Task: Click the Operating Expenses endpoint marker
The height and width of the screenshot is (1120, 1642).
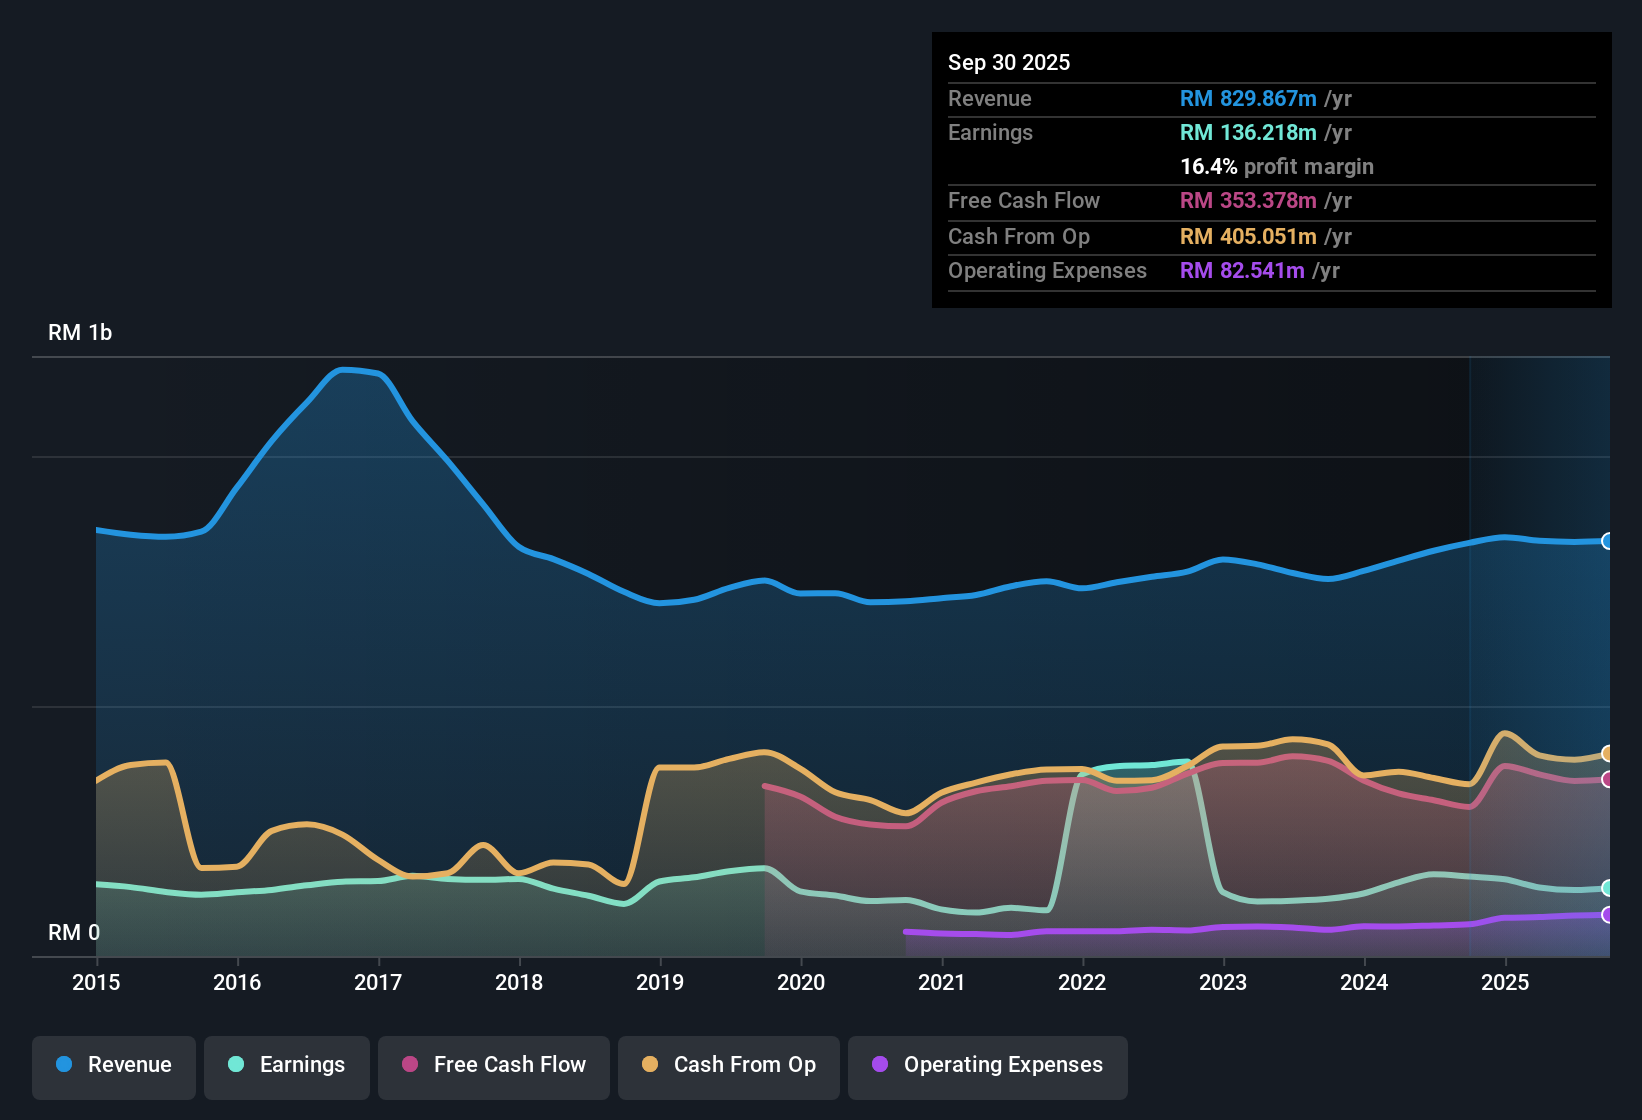Action: (x=1608, y=913)
